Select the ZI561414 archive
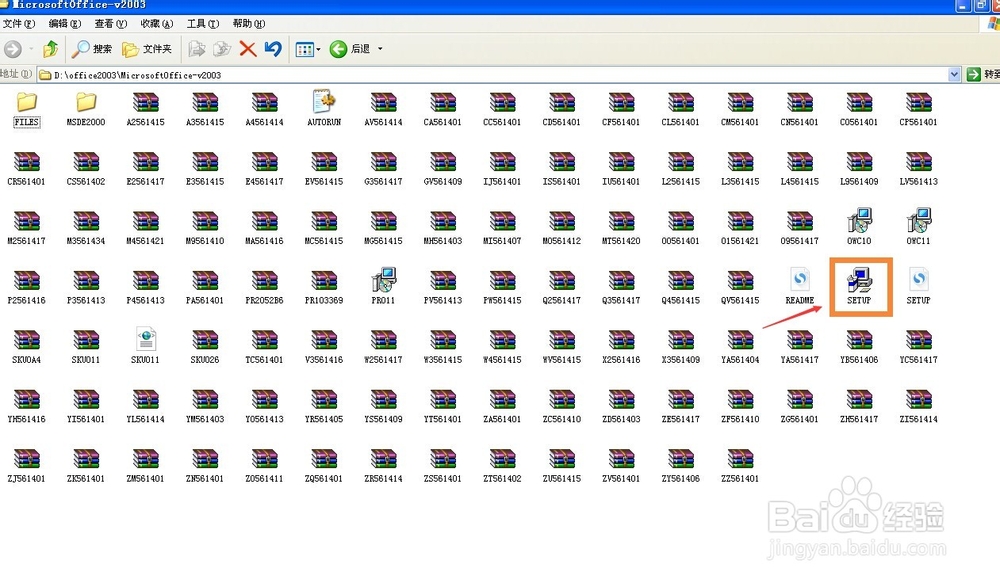This screenshot has height=583, width=1000. point(918,406)
